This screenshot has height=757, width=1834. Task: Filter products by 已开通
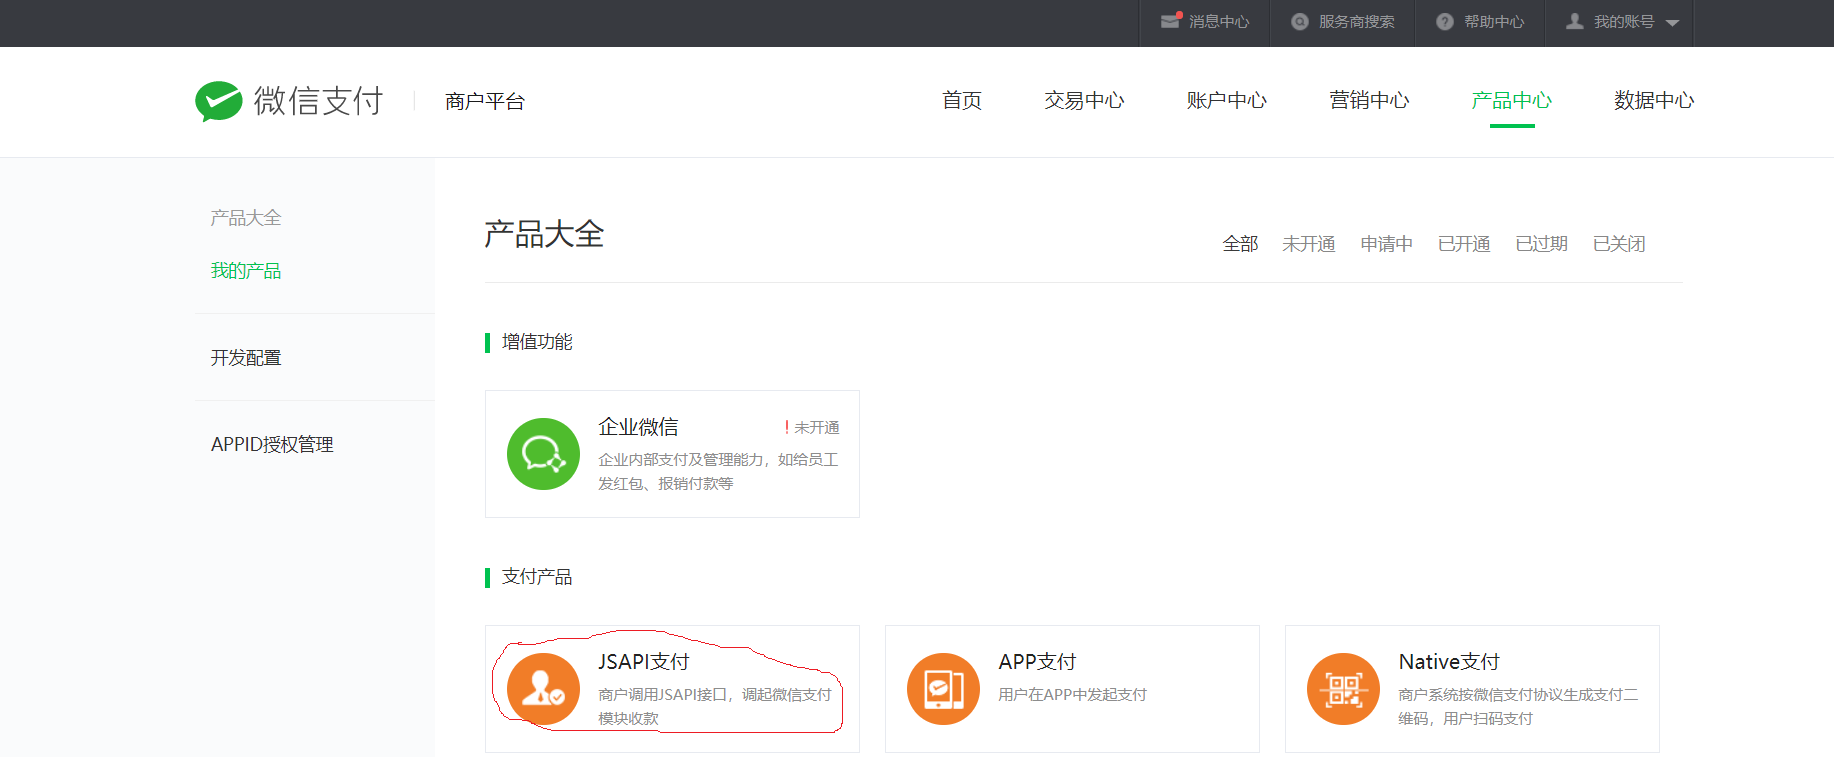click(x=1464, y=244)
